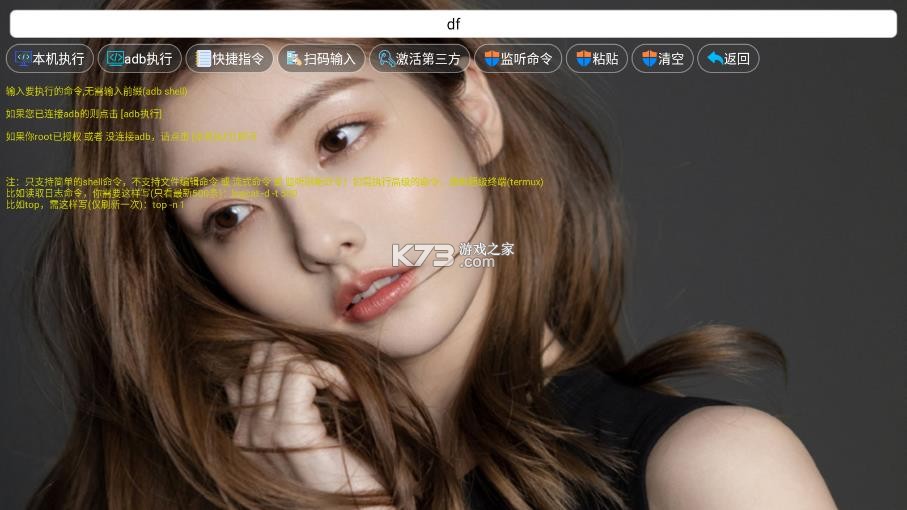Image resolution: width=907 pixels, height=510 pixels.
Task: Go back using 返回 button
Action: [x=728, y=58]
